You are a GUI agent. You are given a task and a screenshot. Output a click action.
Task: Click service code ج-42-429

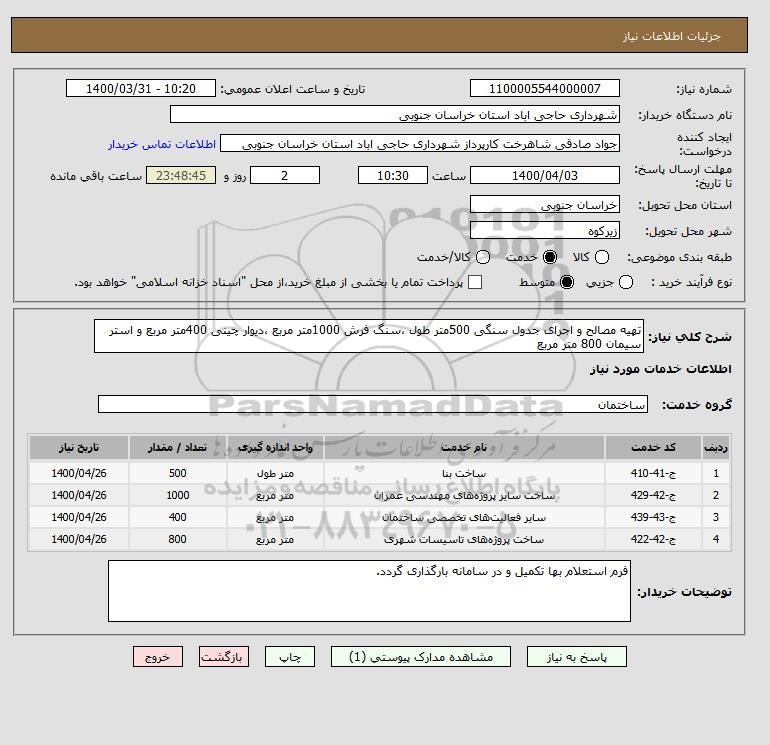pyautogui.click(x=653, y=496)
